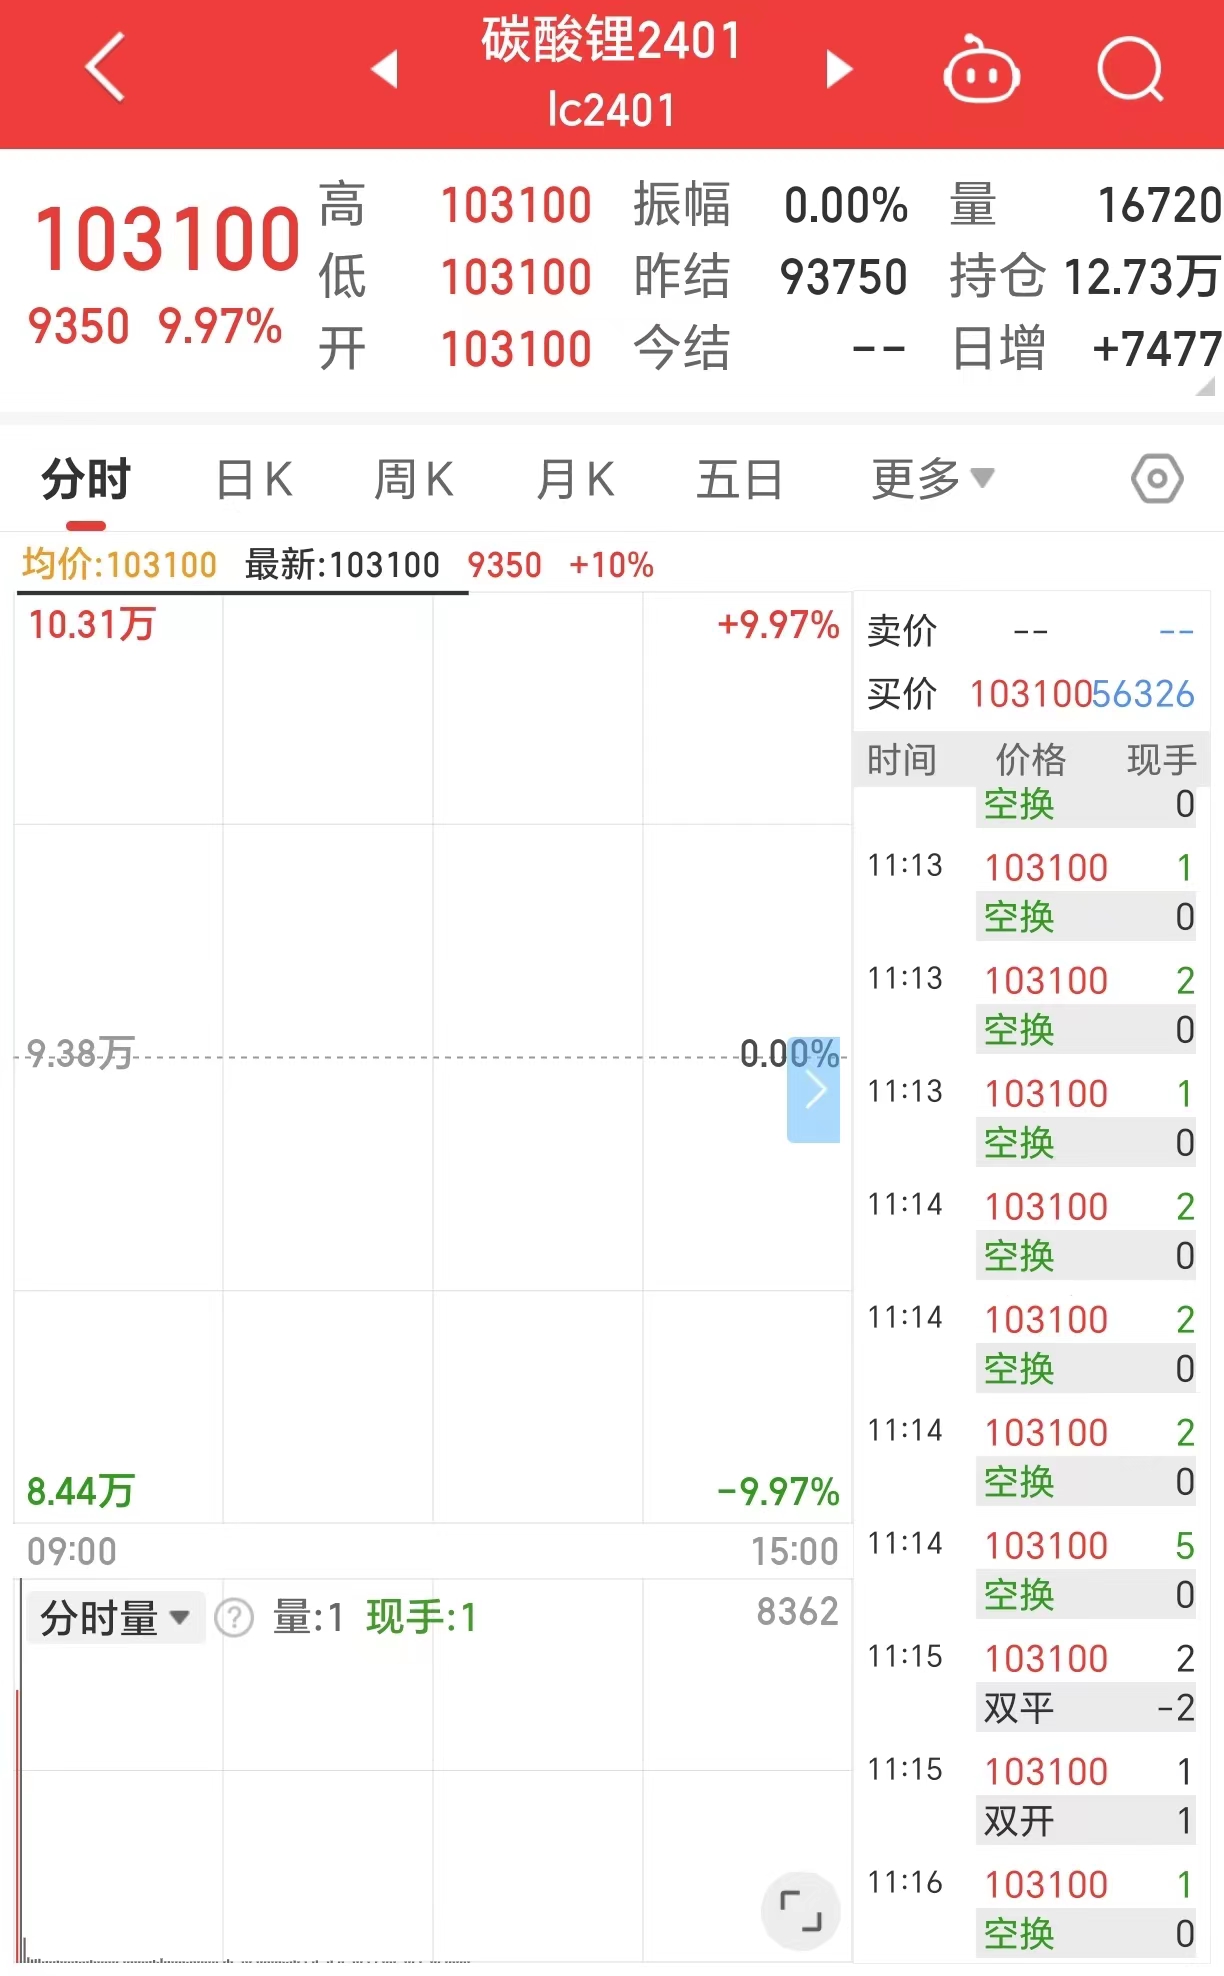Switch to 周K tab
Screen dimensions: 1224x1976
tap(413, 479)
